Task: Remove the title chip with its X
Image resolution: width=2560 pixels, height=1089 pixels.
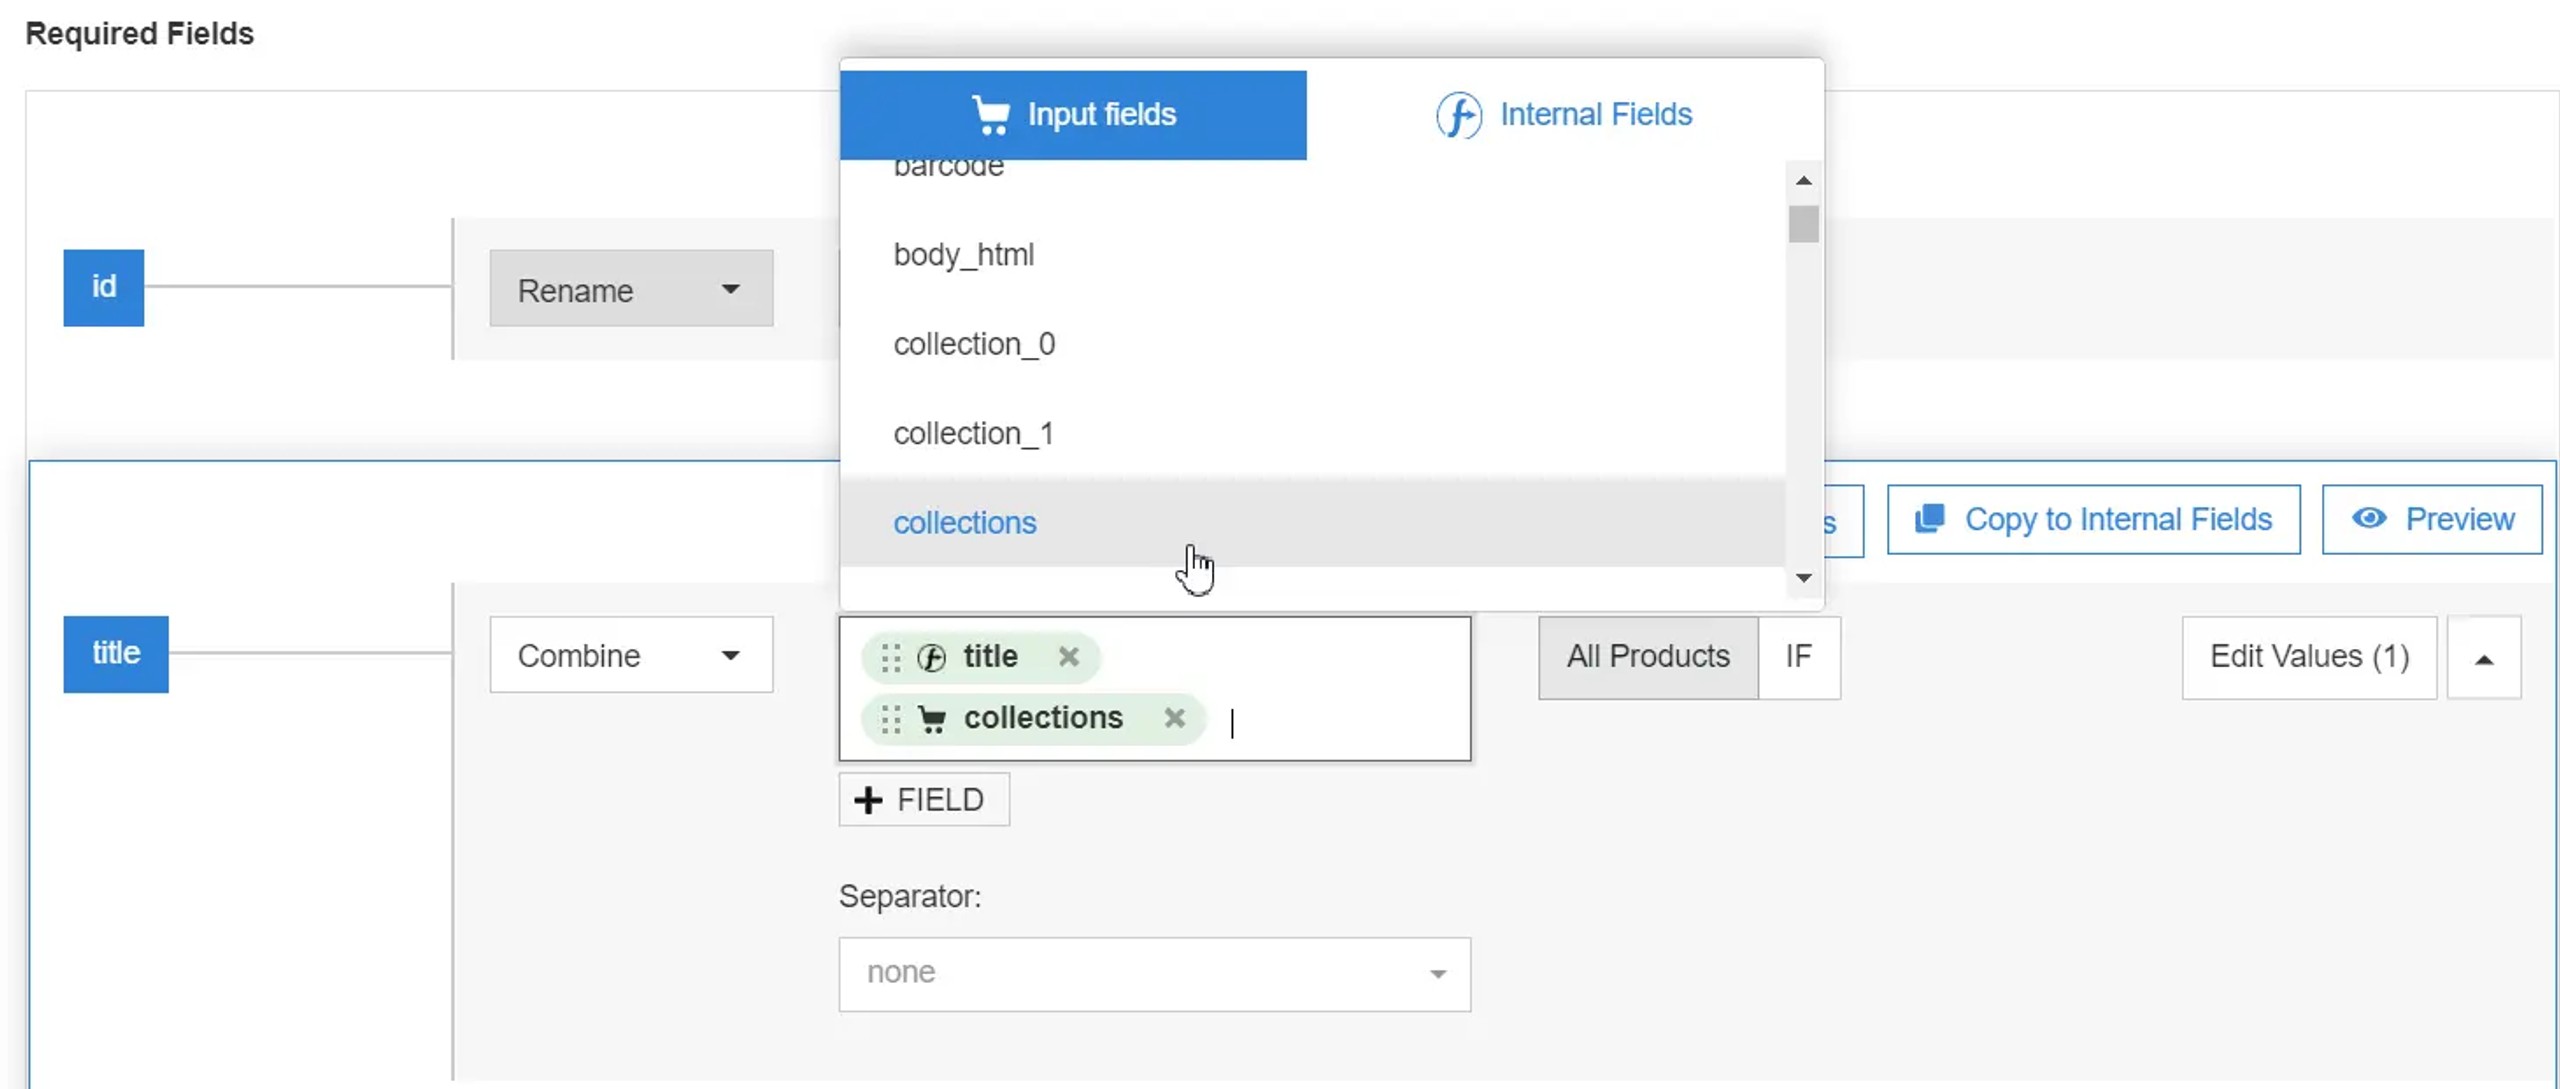Action: (1068, 657)
